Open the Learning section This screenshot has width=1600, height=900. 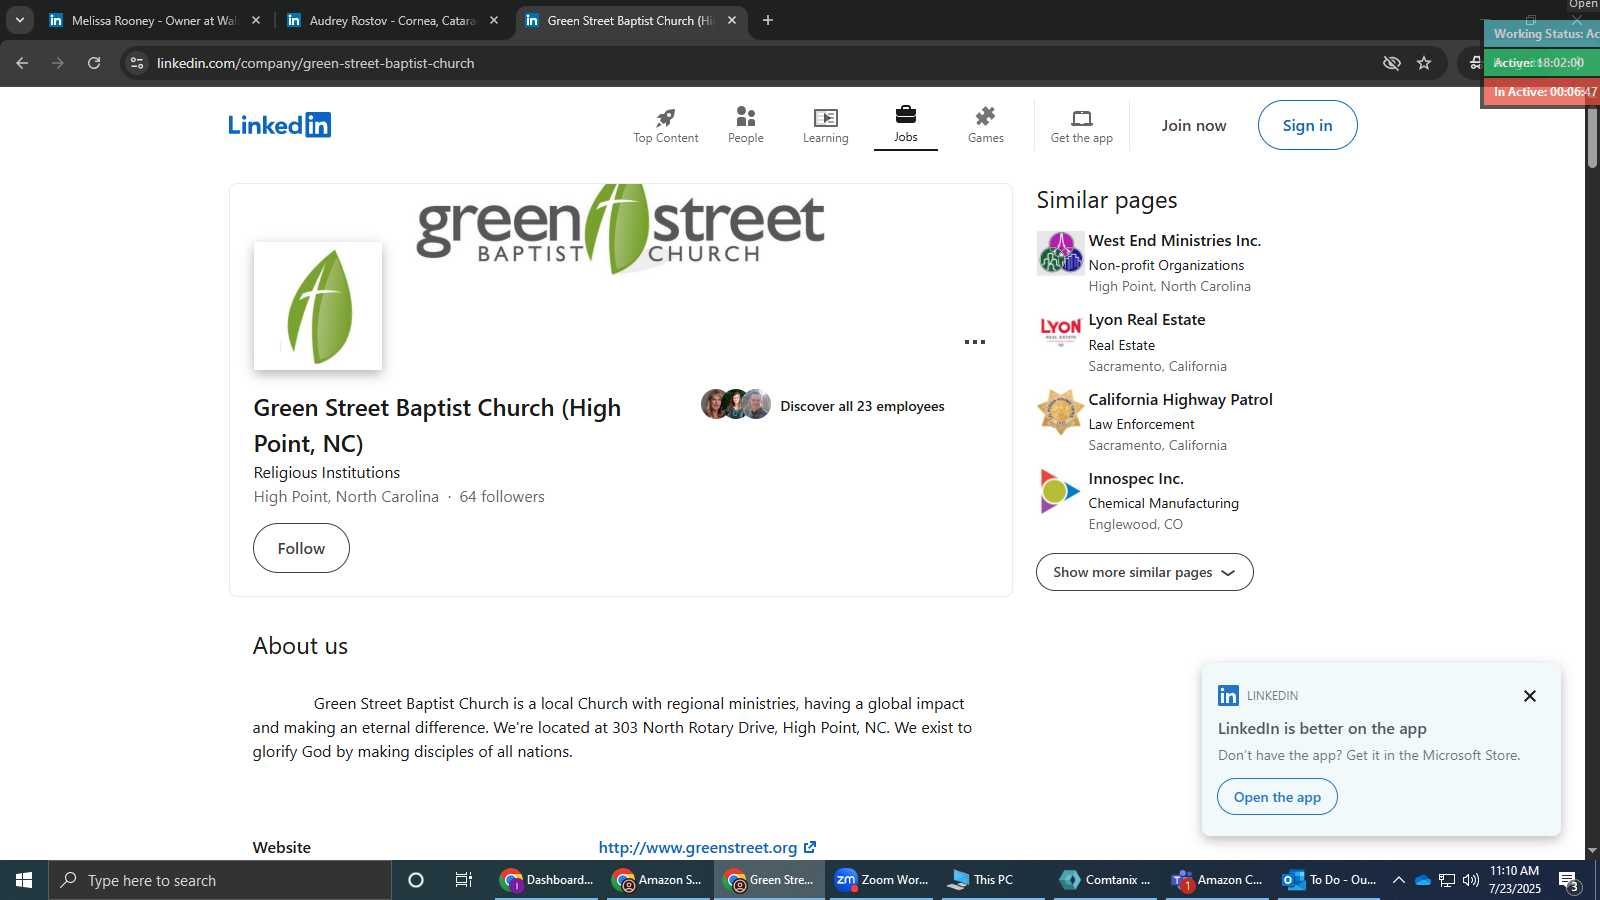tap(825, 125)
